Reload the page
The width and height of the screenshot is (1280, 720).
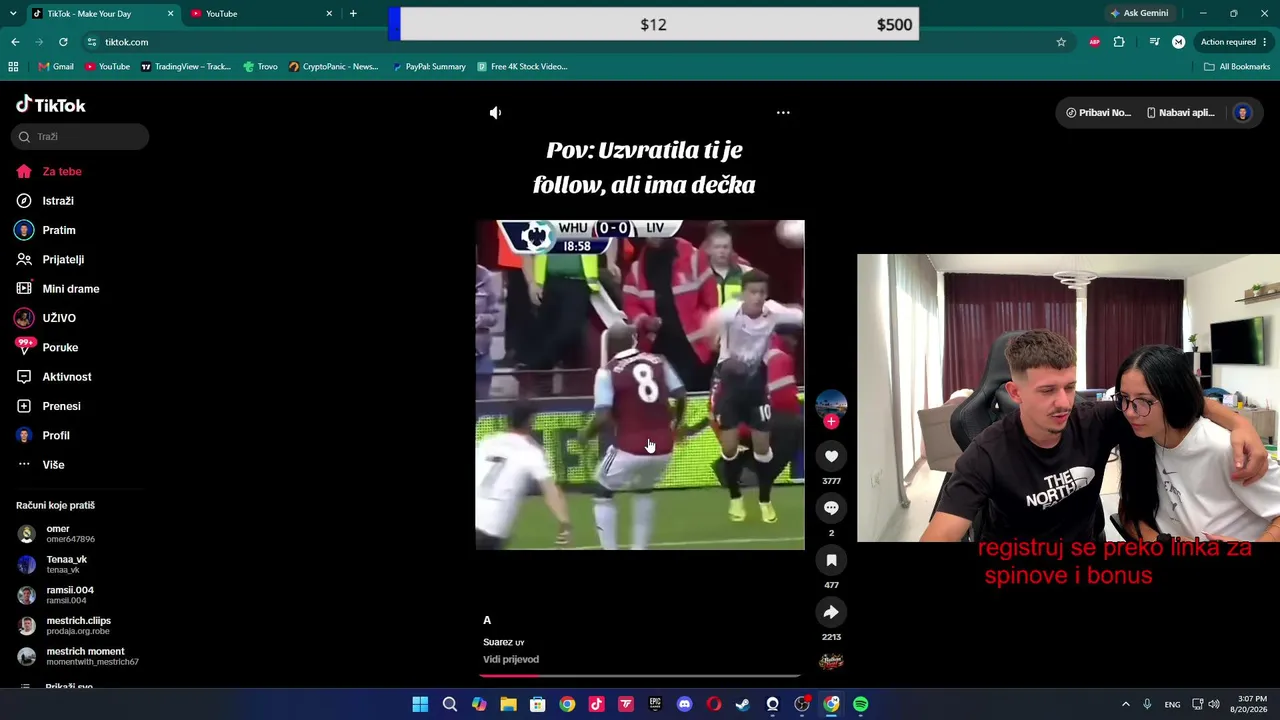pyautogui.click(x=63, y=42)
